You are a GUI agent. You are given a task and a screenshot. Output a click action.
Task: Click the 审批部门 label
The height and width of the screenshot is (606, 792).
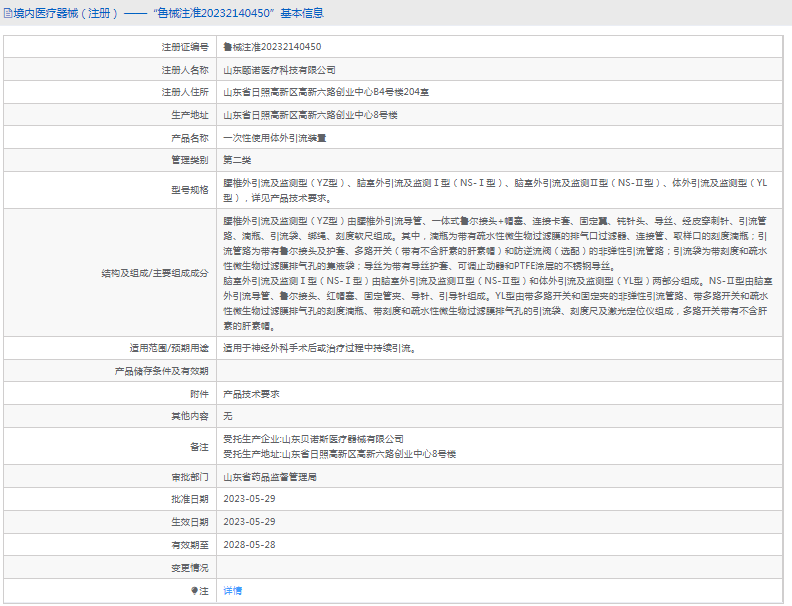(x=189, y=477)
